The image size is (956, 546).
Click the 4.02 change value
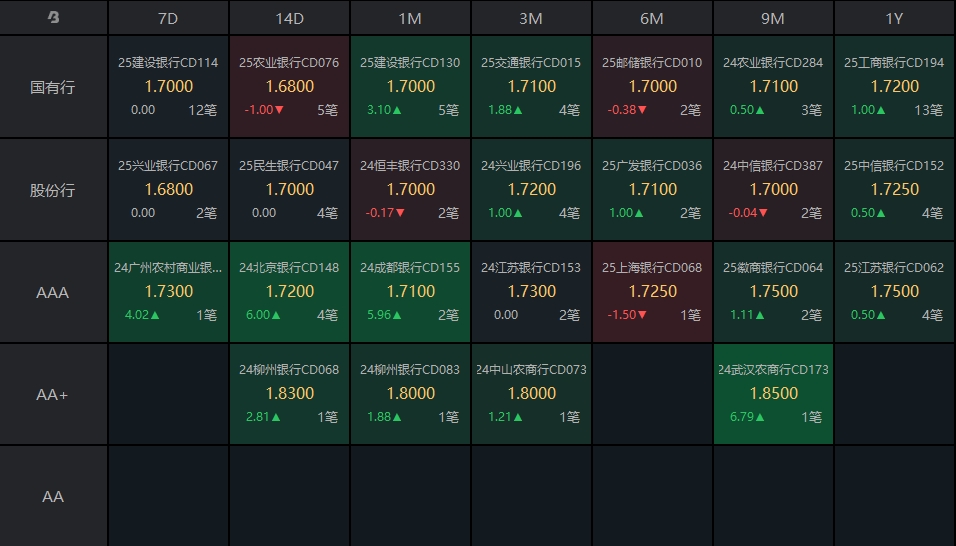142,315
